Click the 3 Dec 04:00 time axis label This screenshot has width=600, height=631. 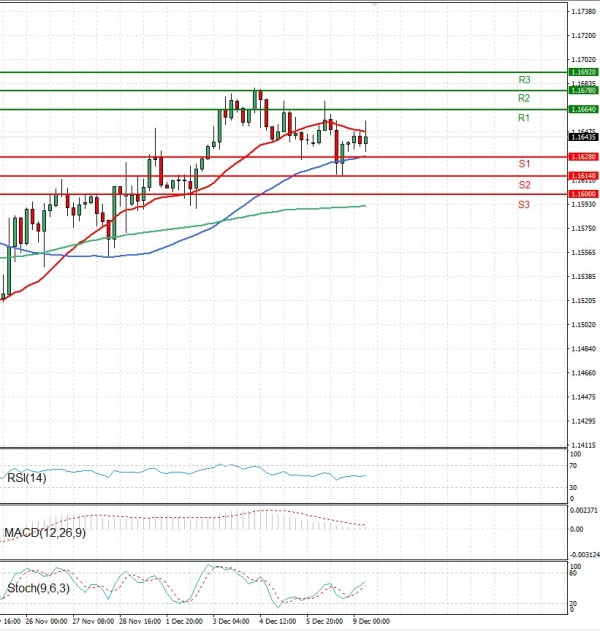(x=231, y=621)
